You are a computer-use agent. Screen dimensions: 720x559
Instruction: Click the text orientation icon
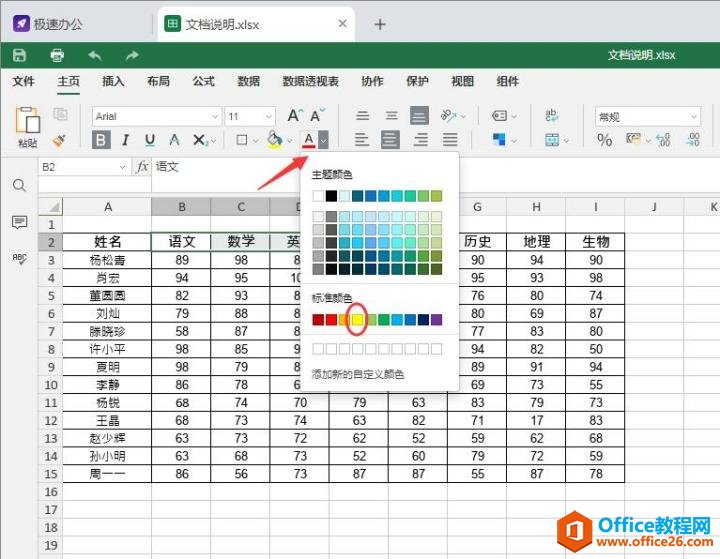(448, 115)
